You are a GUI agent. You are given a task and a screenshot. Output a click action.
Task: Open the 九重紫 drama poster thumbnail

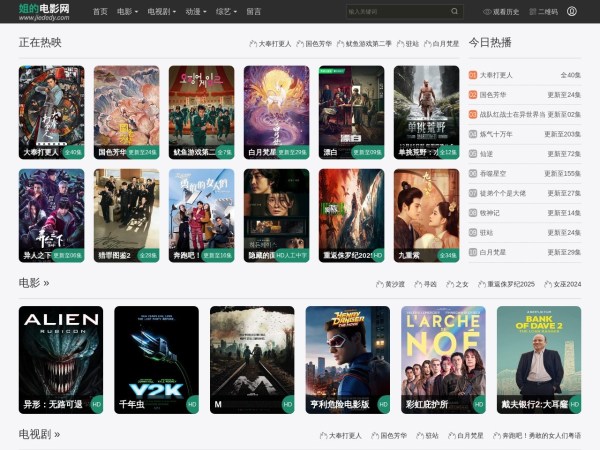426,214
